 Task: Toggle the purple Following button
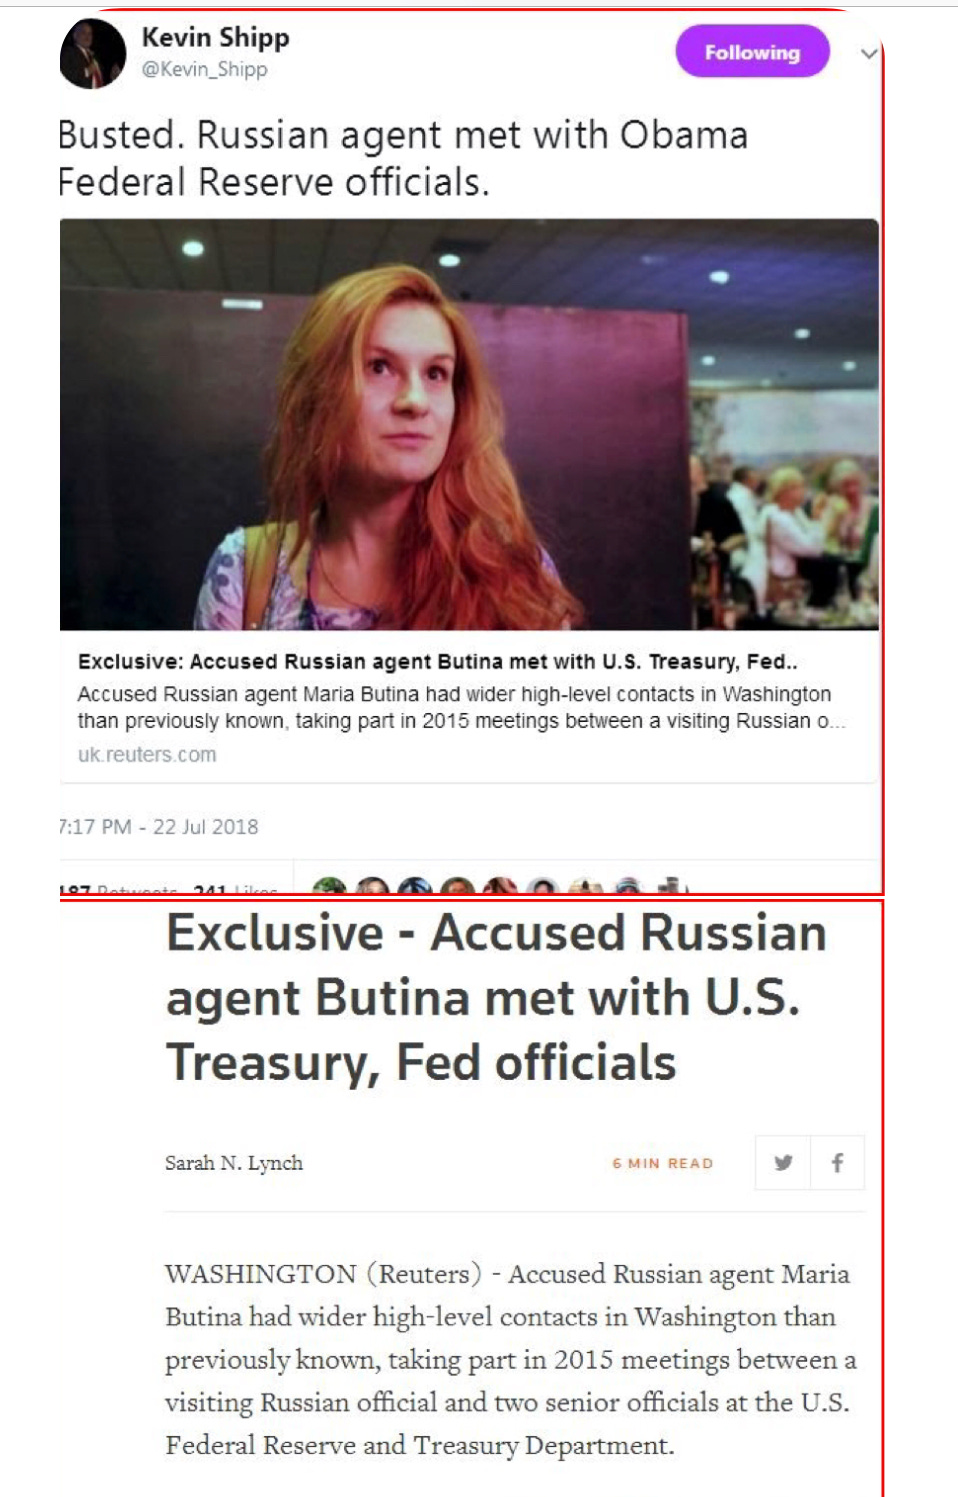tap(752, 52)
